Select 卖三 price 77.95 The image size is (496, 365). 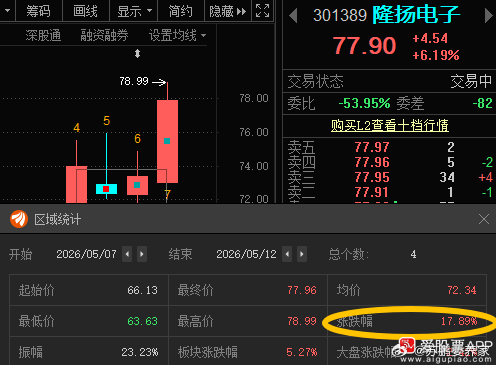coord(372,177)
